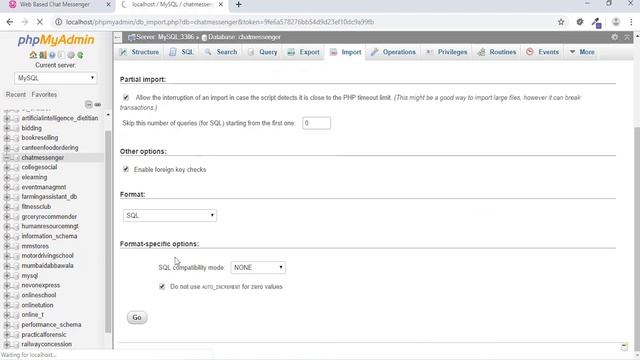Click the phpMyAdmin home icon
This screenshot has height=360, width=640.
click(33, 55)
